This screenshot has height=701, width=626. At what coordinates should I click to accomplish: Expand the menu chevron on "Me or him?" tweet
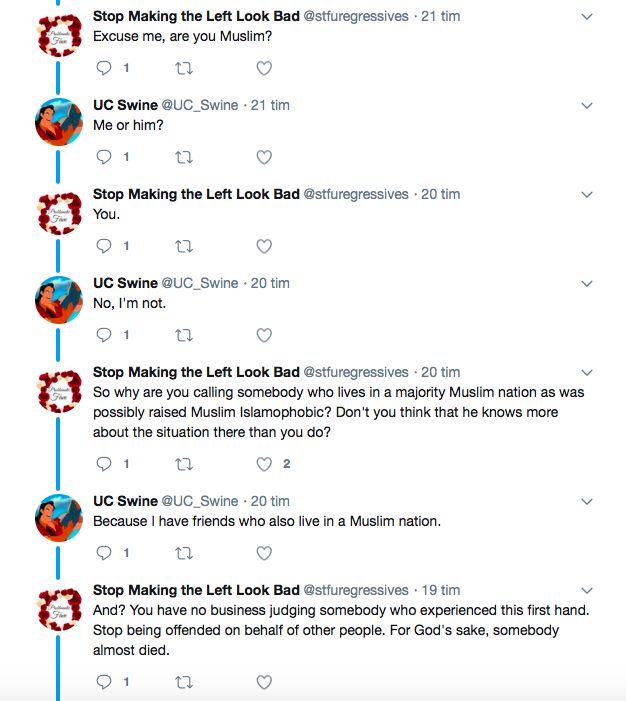point(587,106)
